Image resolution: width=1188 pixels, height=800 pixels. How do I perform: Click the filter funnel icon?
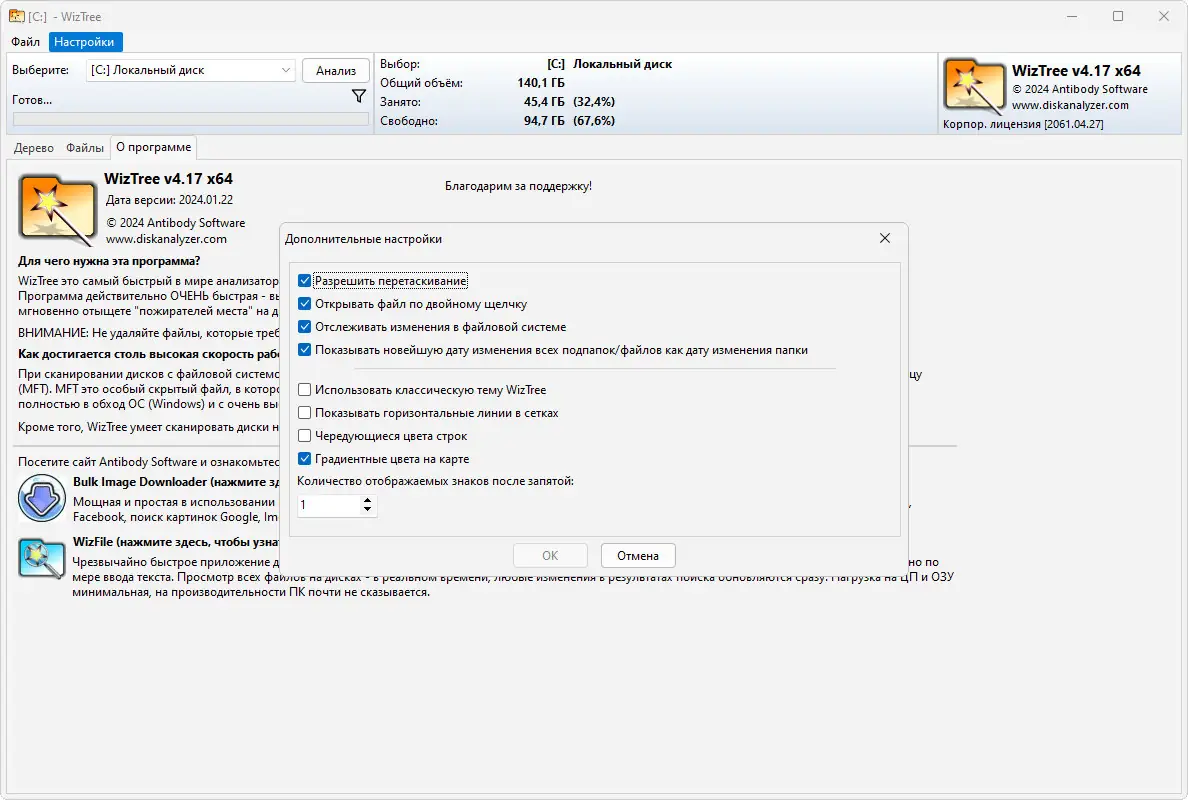(359, 96)
